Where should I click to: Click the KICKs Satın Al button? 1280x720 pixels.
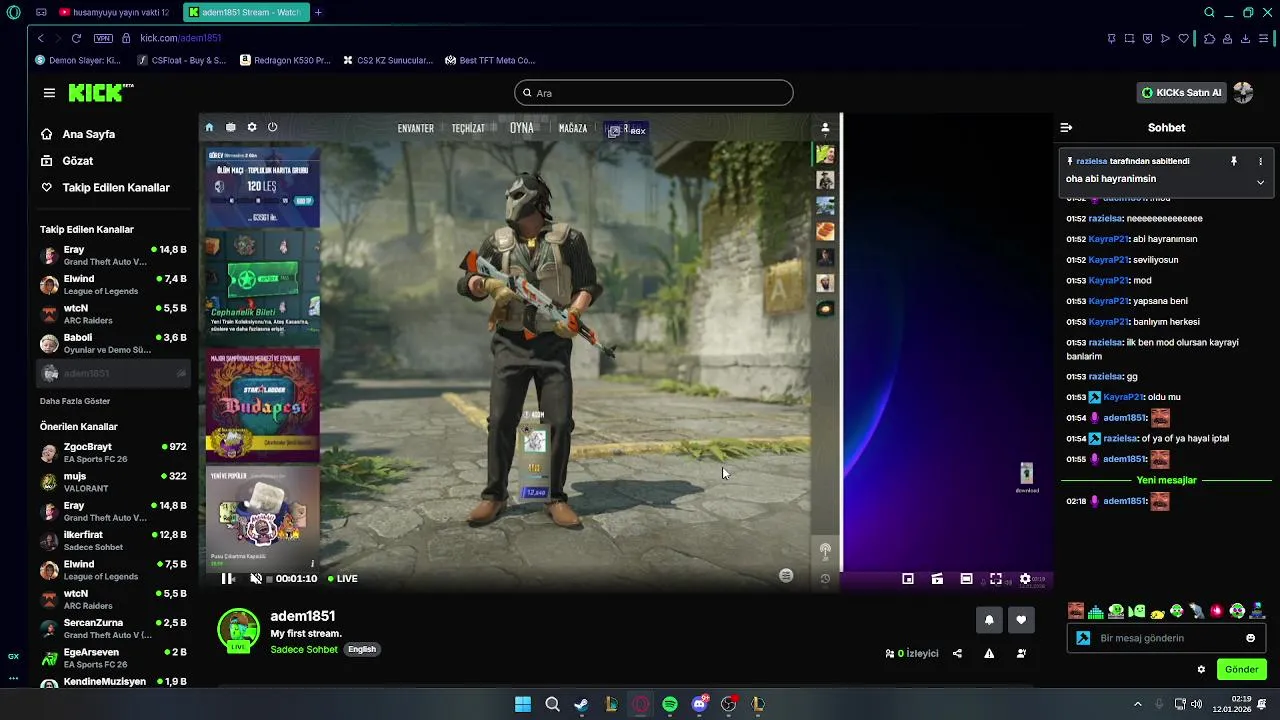[x=1181, y=93]
